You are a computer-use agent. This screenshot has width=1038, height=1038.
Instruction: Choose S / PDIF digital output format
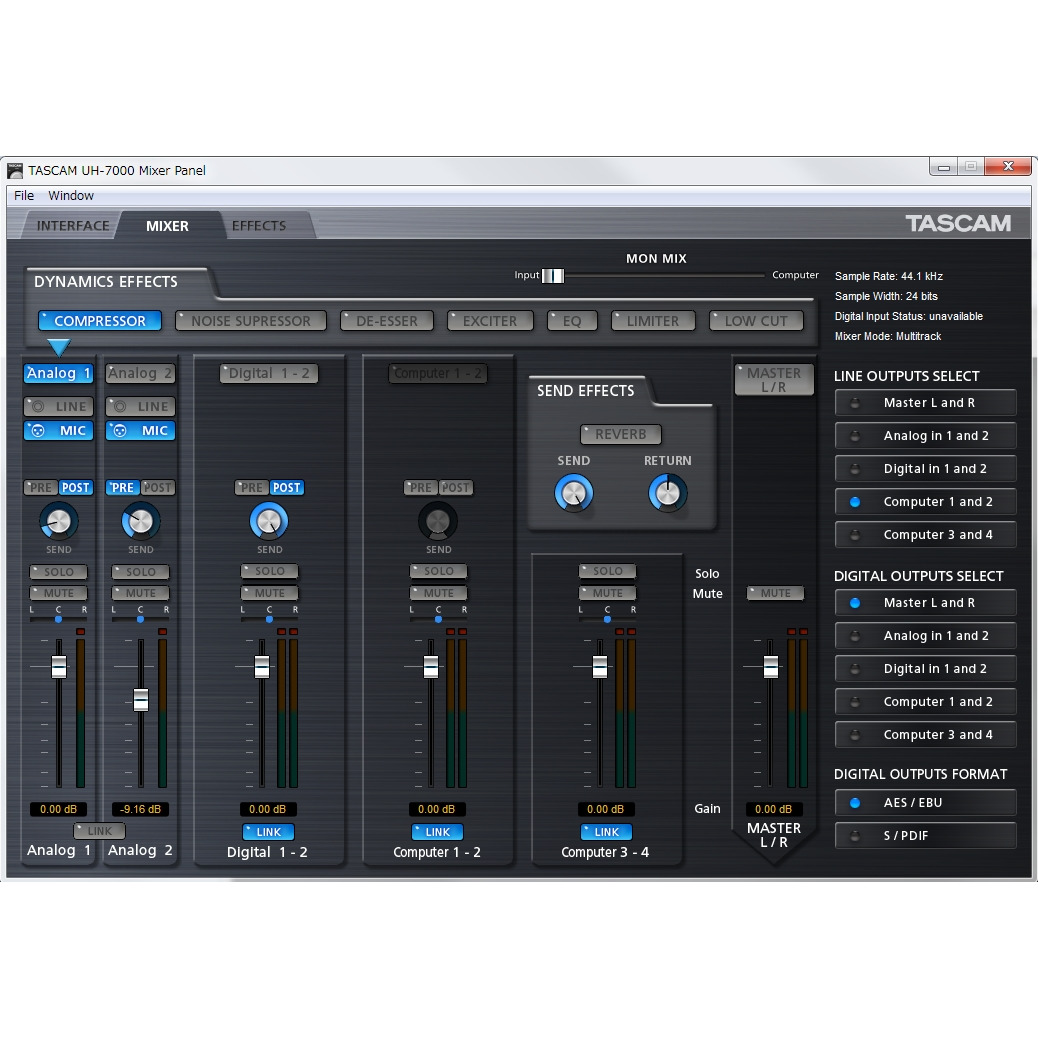coord(925,836)
